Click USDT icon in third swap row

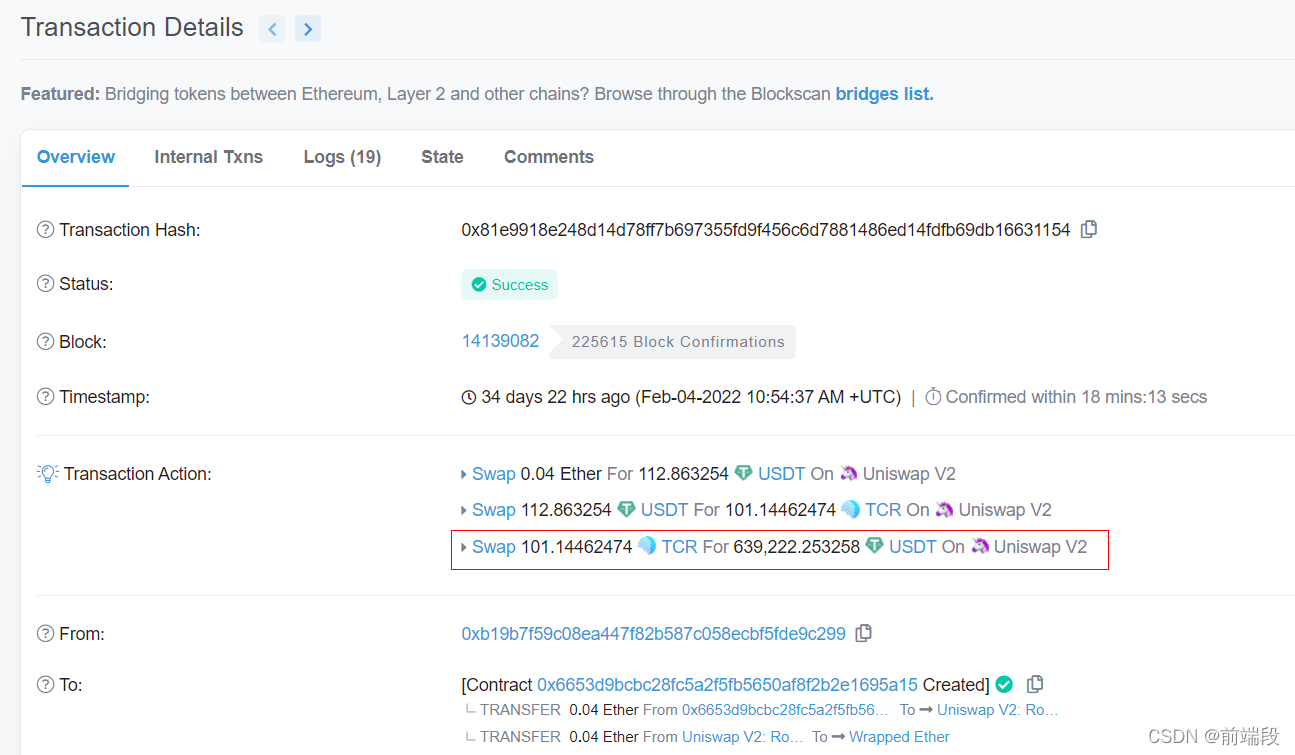pos(874,546)
